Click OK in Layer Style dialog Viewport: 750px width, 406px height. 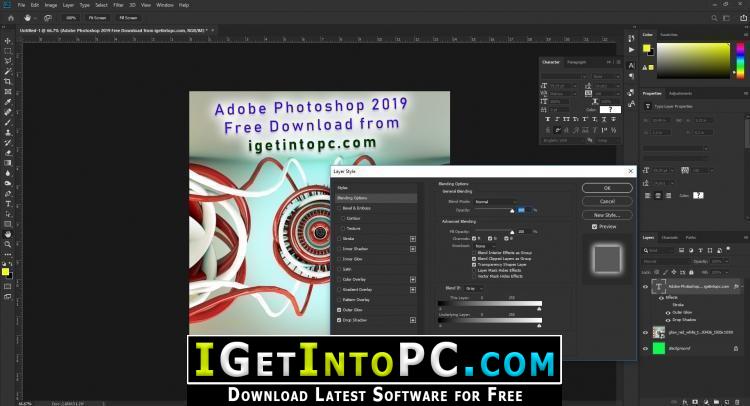coord(607,188)
